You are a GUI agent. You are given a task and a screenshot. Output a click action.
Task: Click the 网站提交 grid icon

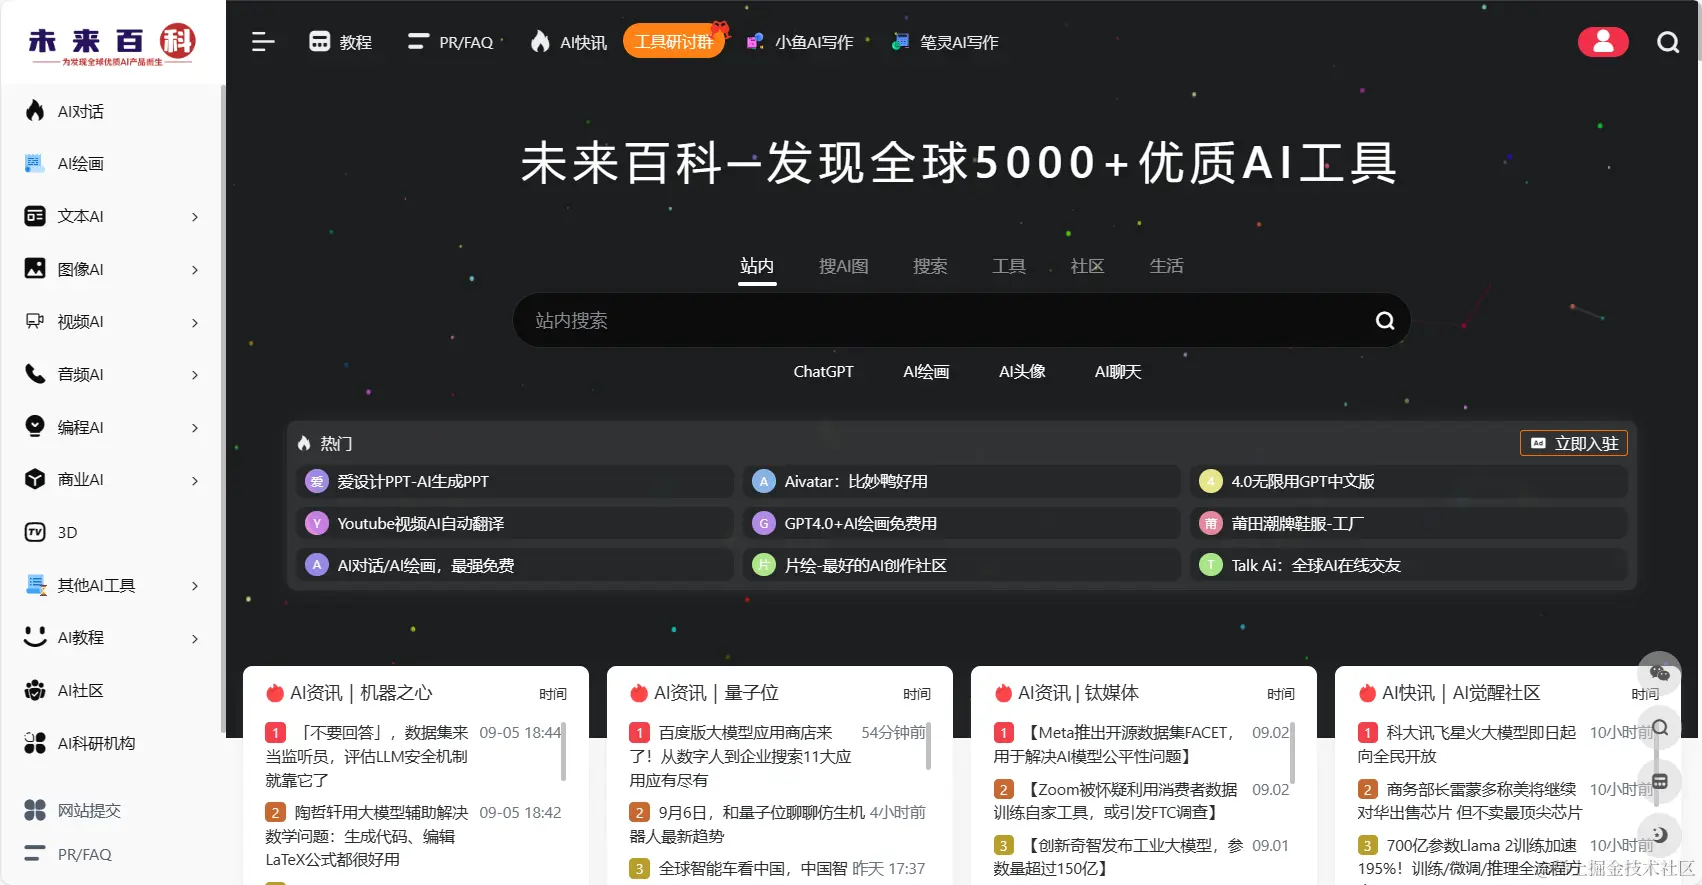coord(35,810)
